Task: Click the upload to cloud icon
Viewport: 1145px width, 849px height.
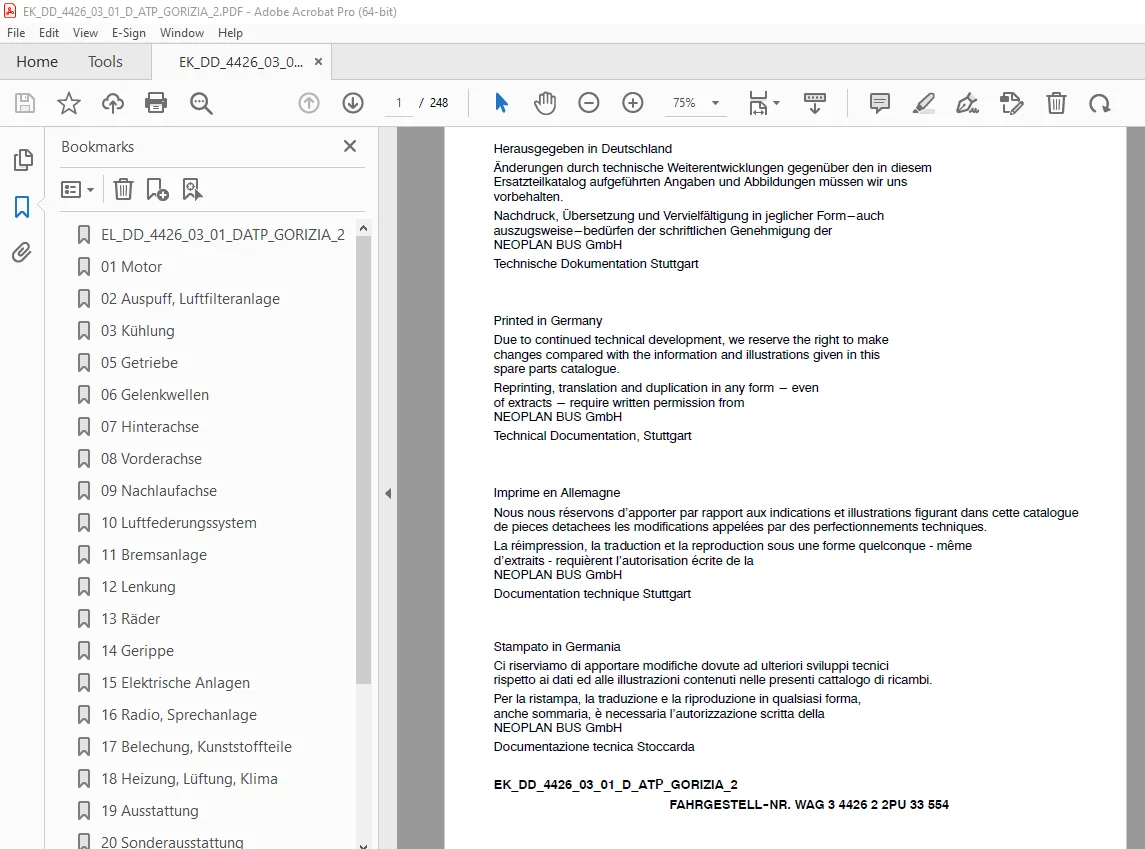Action: click(112, 103)
